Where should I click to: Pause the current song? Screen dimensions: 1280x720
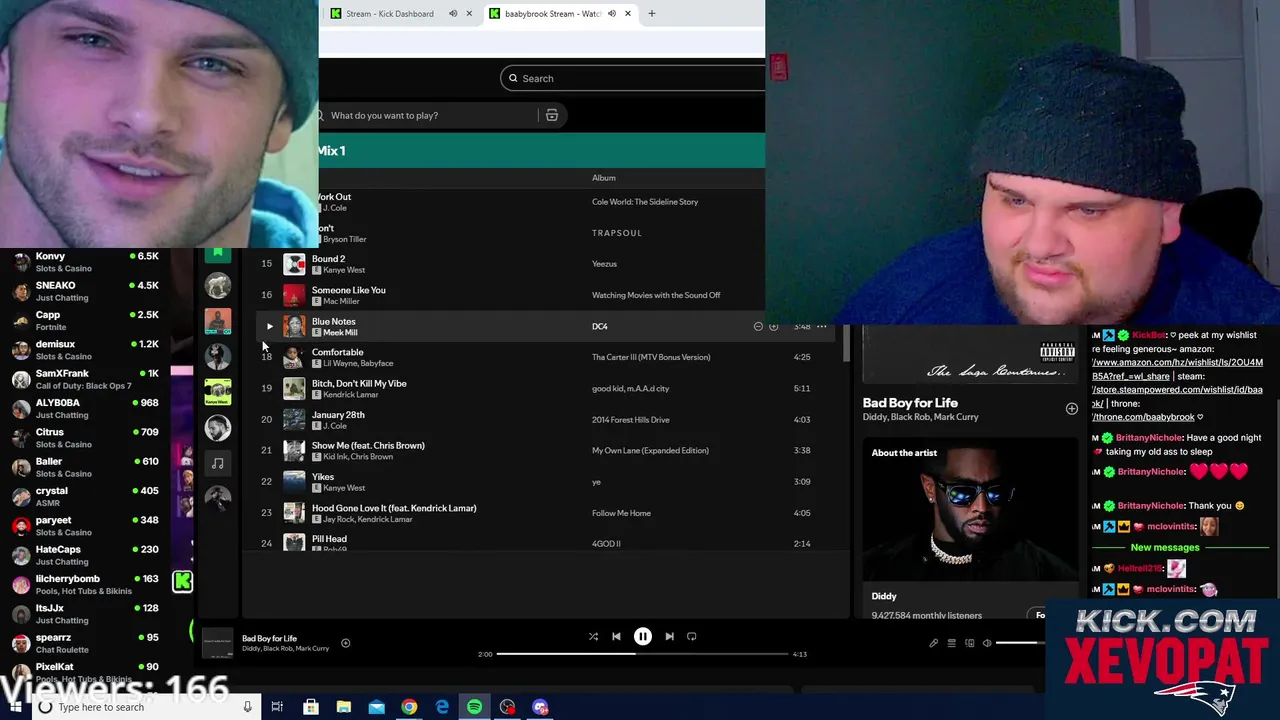point(643,636)
